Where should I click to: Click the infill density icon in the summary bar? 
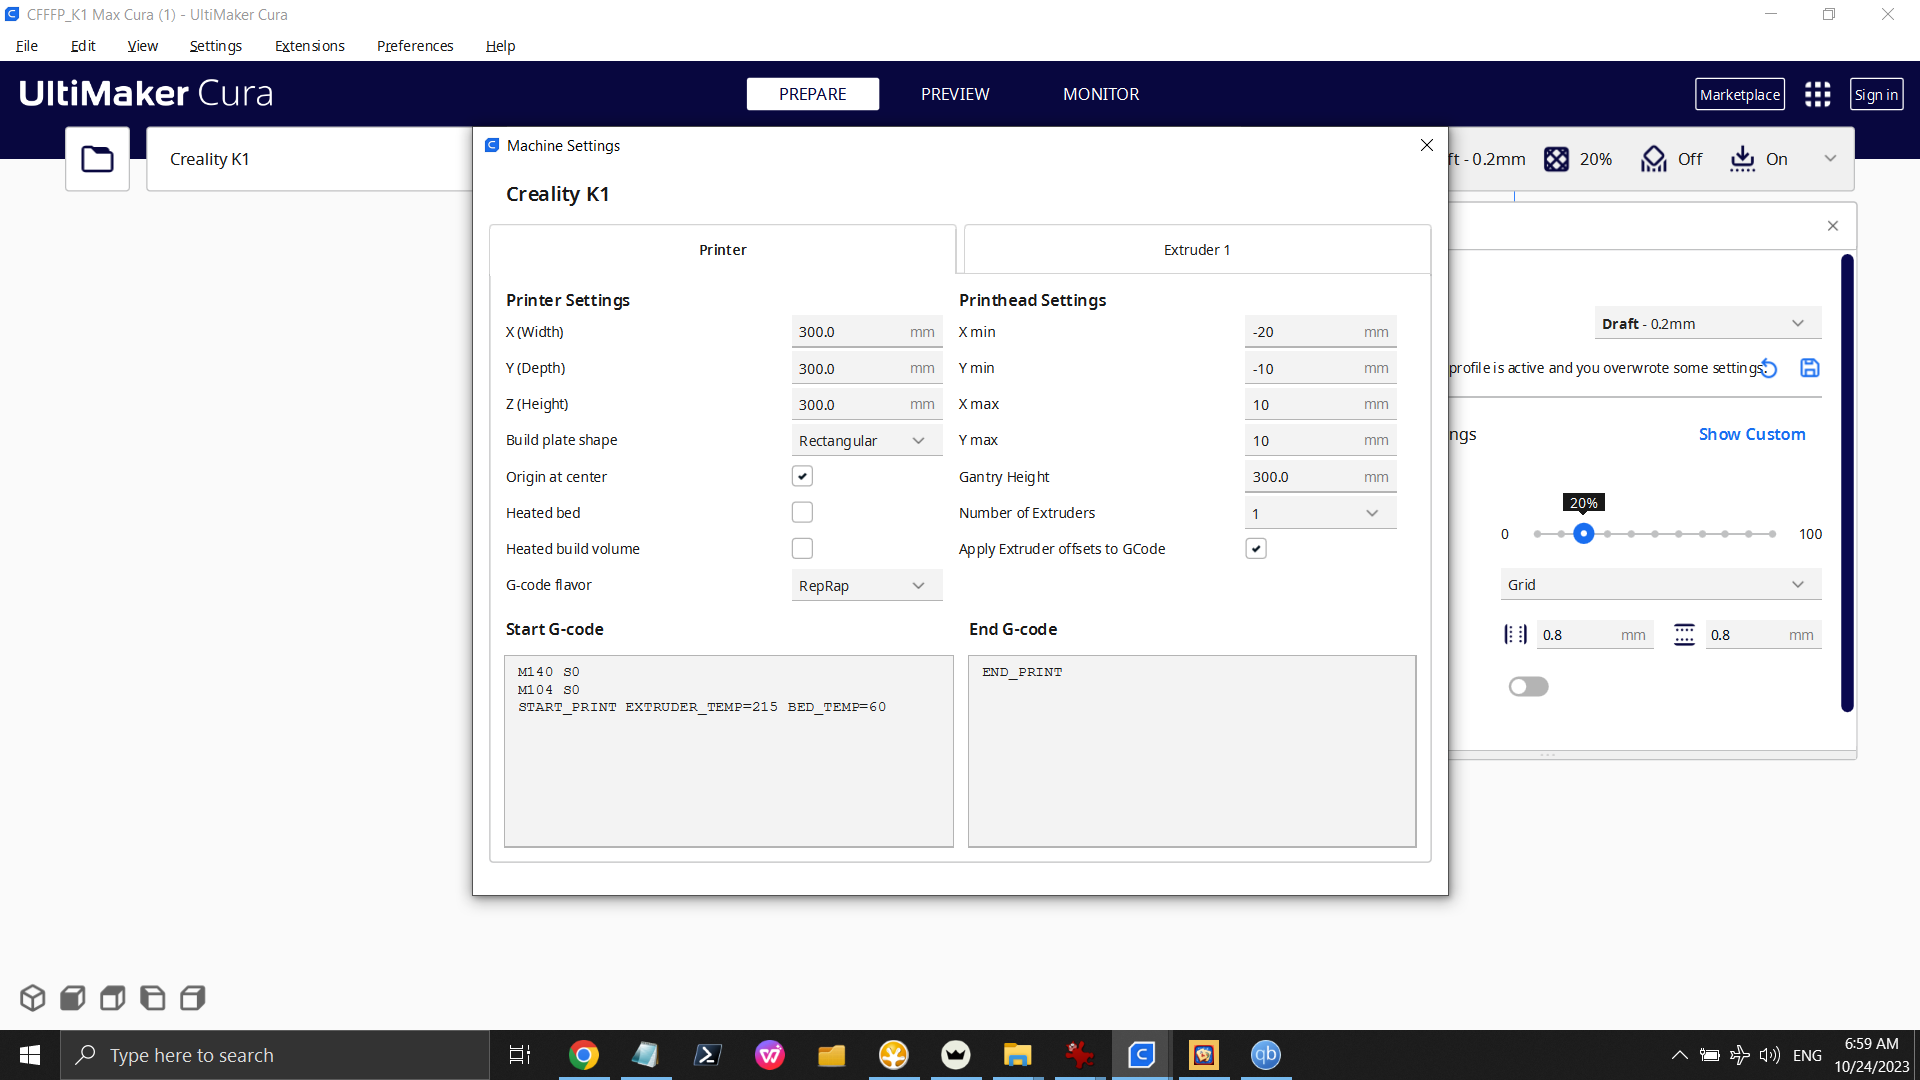tap(1556, 159)
